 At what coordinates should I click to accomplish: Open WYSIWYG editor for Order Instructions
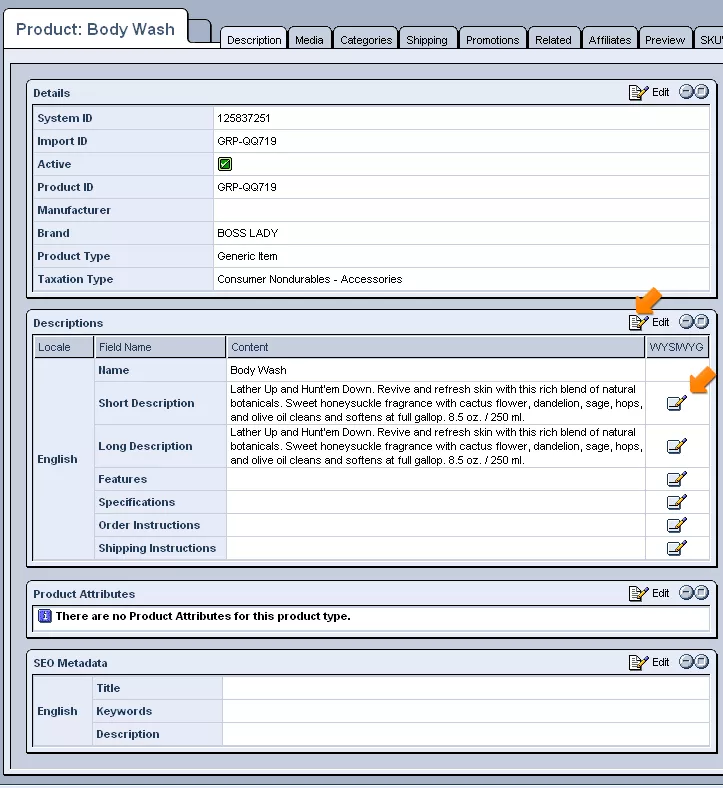pos(676,525)
